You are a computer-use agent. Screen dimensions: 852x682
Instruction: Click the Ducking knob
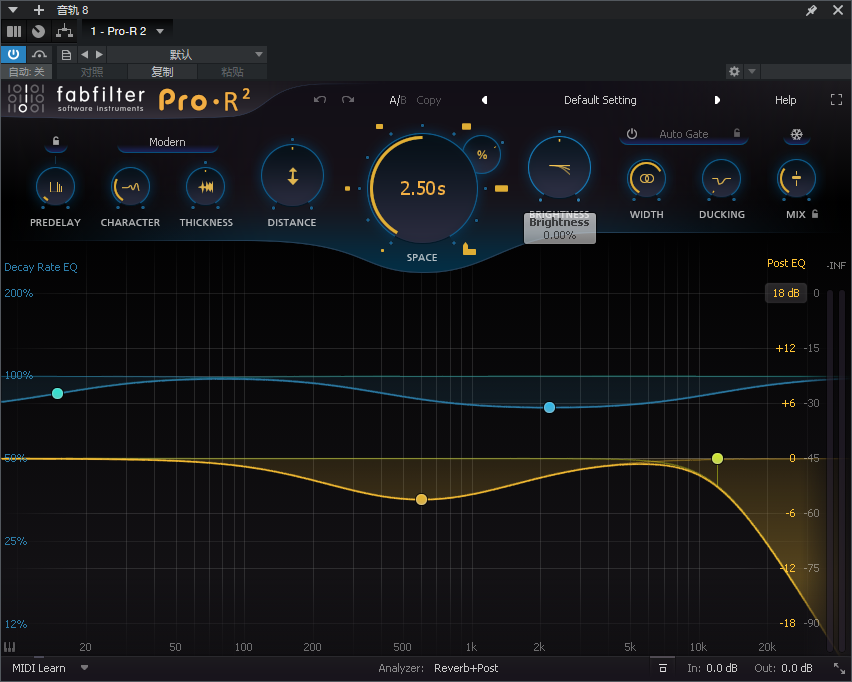pos(722,179)
